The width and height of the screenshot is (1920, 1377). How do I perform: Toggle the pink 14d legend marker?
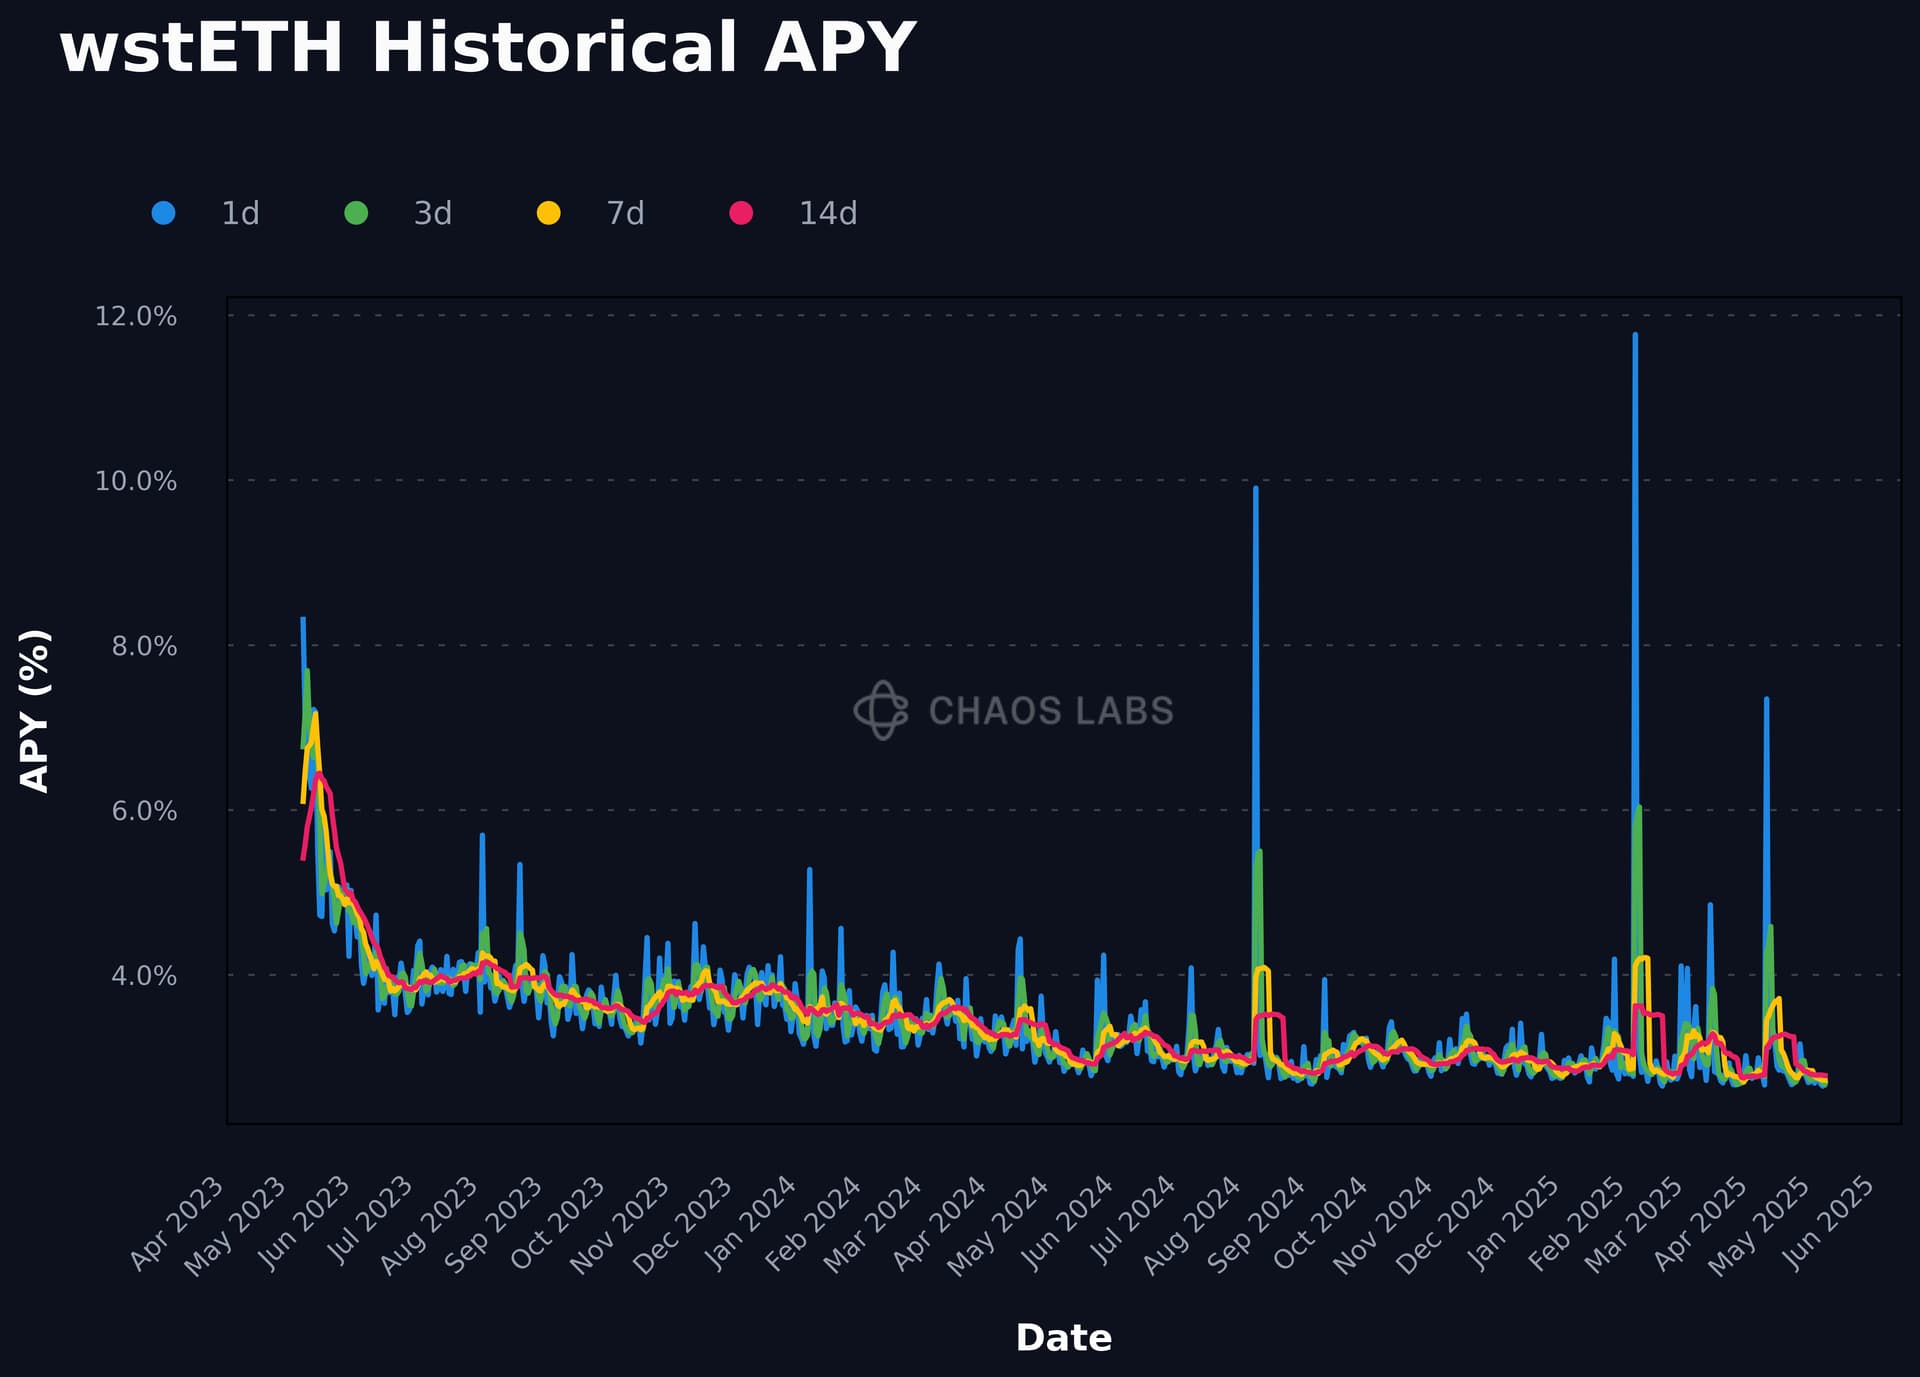click(741, 213)
